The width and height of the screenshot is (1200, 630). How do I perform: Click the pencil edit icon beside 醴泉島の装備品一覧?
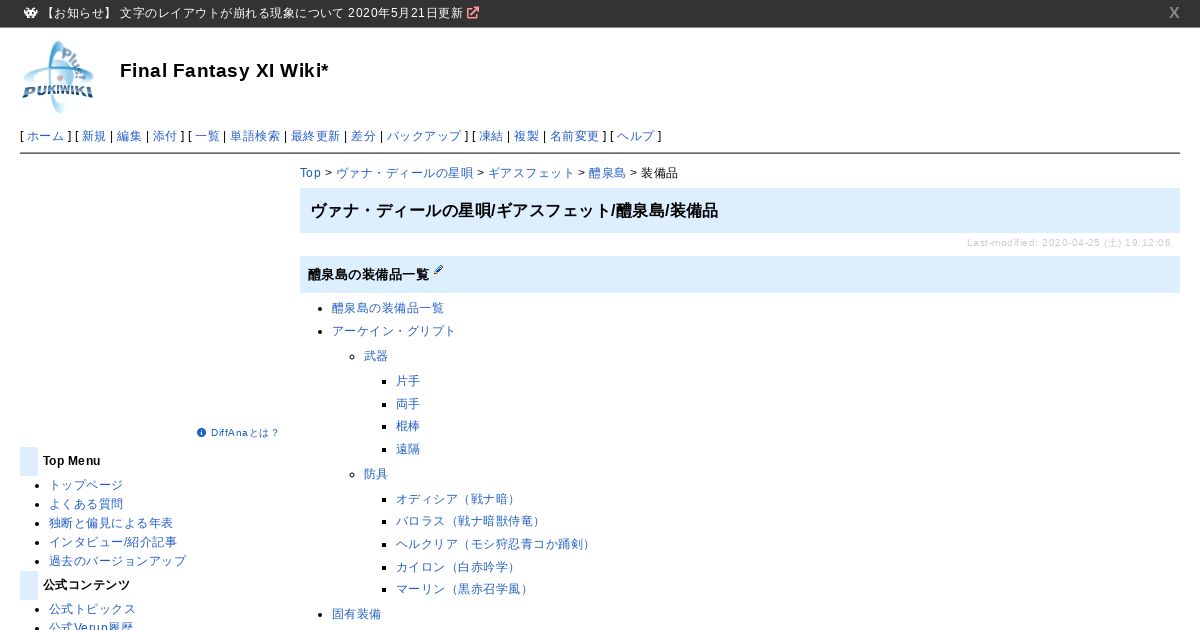pos(438,271)
